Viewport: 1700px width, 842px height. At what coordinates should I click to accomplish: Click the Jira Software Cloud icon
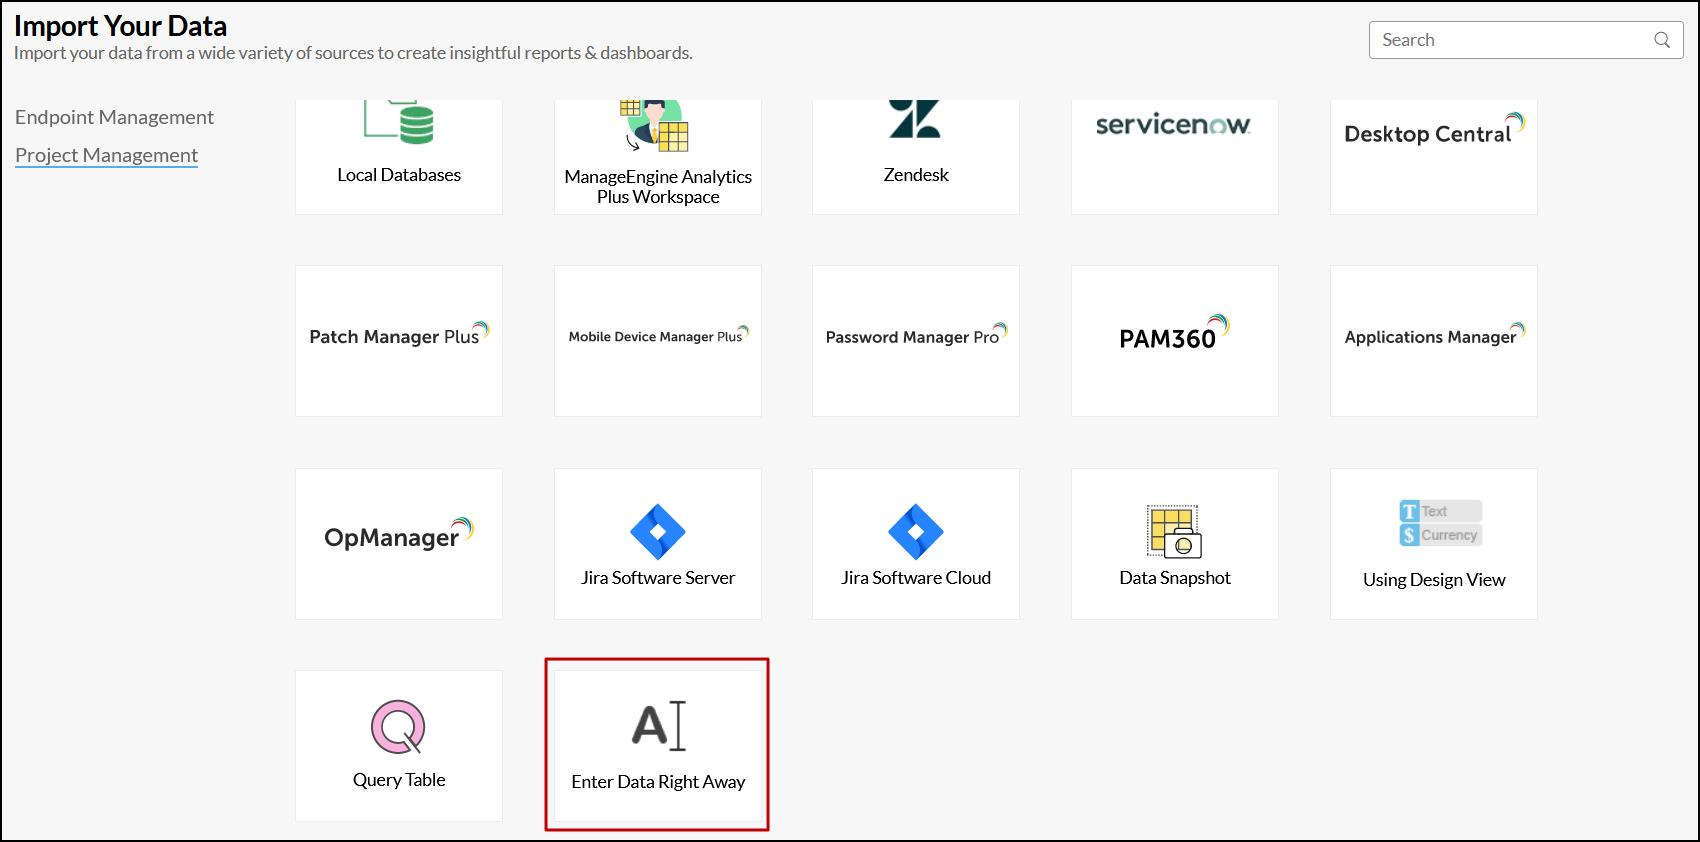[916, 531]
